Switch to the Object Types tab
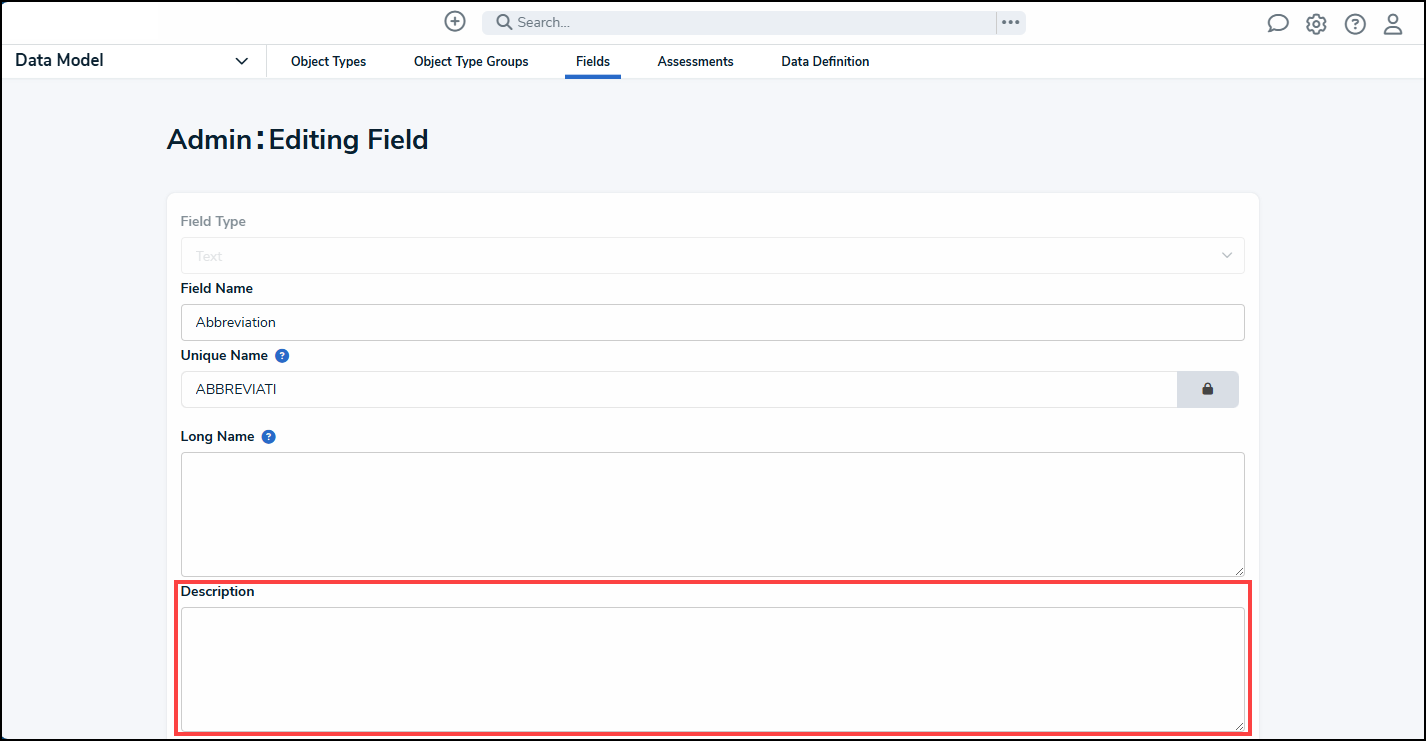The width and height of the screenshot is (1426, 741). 328,61
